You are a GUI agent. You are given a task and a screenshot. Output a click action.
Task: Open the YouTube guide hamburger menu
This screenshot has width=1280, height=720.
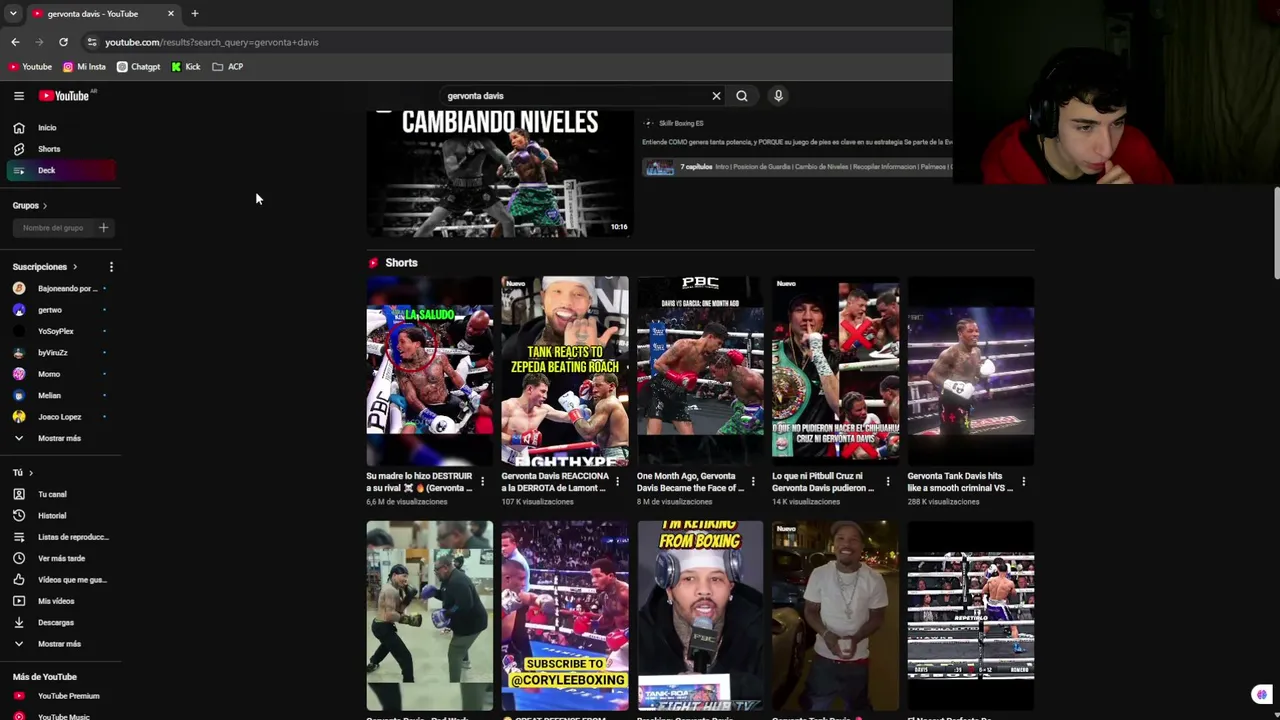19,96
